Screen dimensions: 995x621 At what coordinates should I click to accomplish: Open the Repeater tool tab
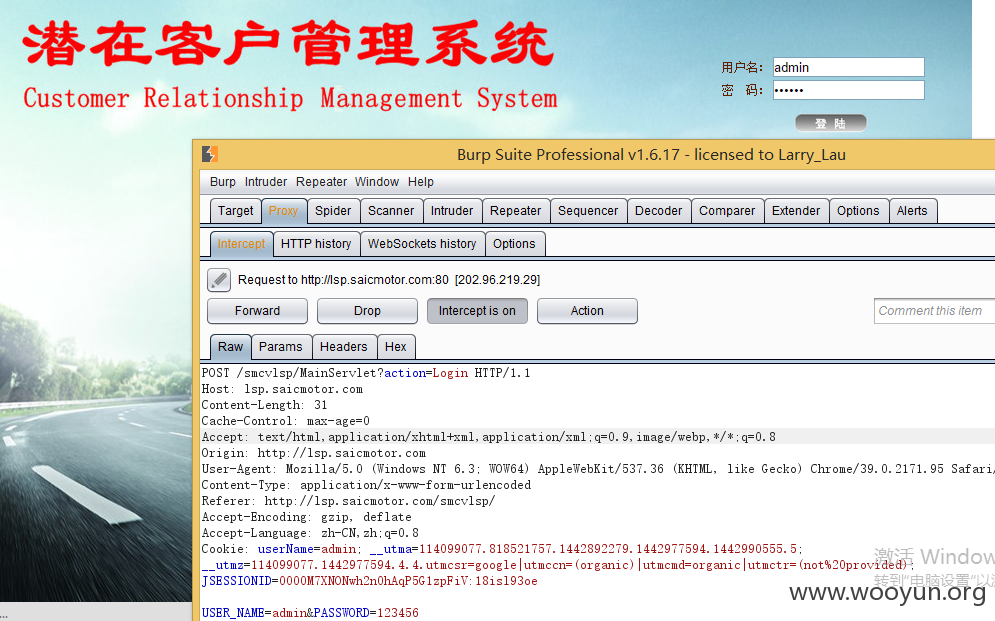(x=515, y=211)
